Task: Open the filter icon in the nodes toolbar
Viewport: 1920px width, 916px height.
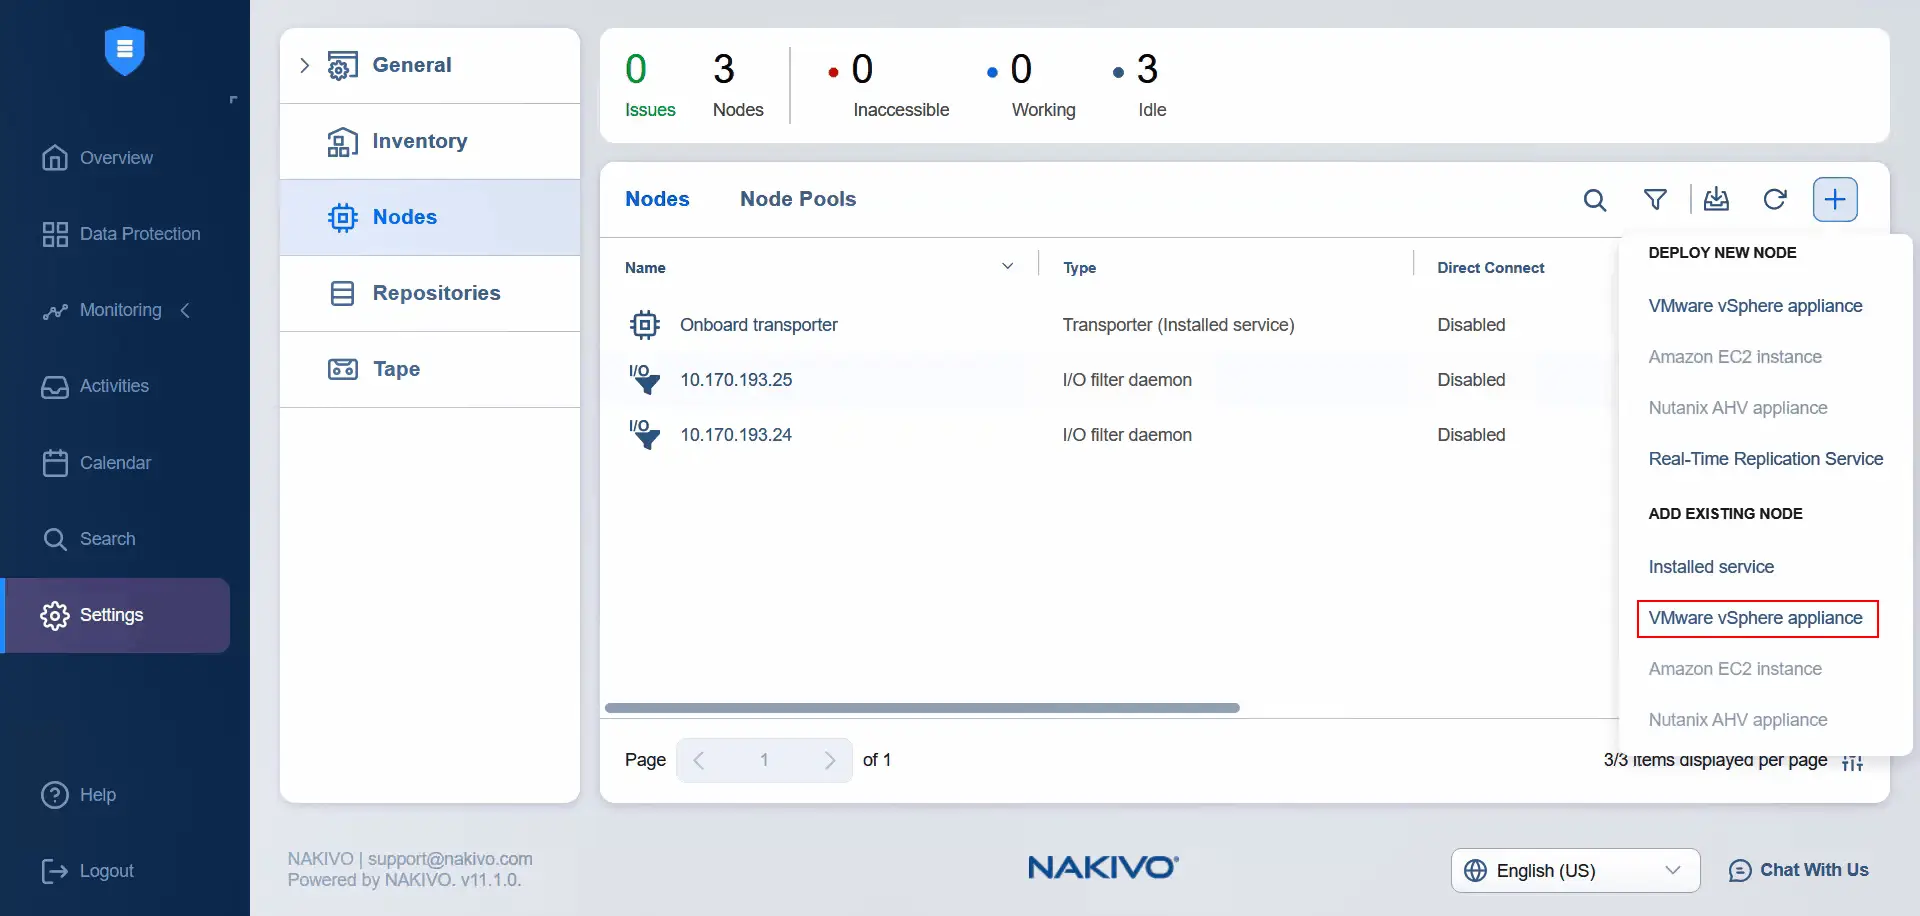Action: click(x=1656, y=199)
